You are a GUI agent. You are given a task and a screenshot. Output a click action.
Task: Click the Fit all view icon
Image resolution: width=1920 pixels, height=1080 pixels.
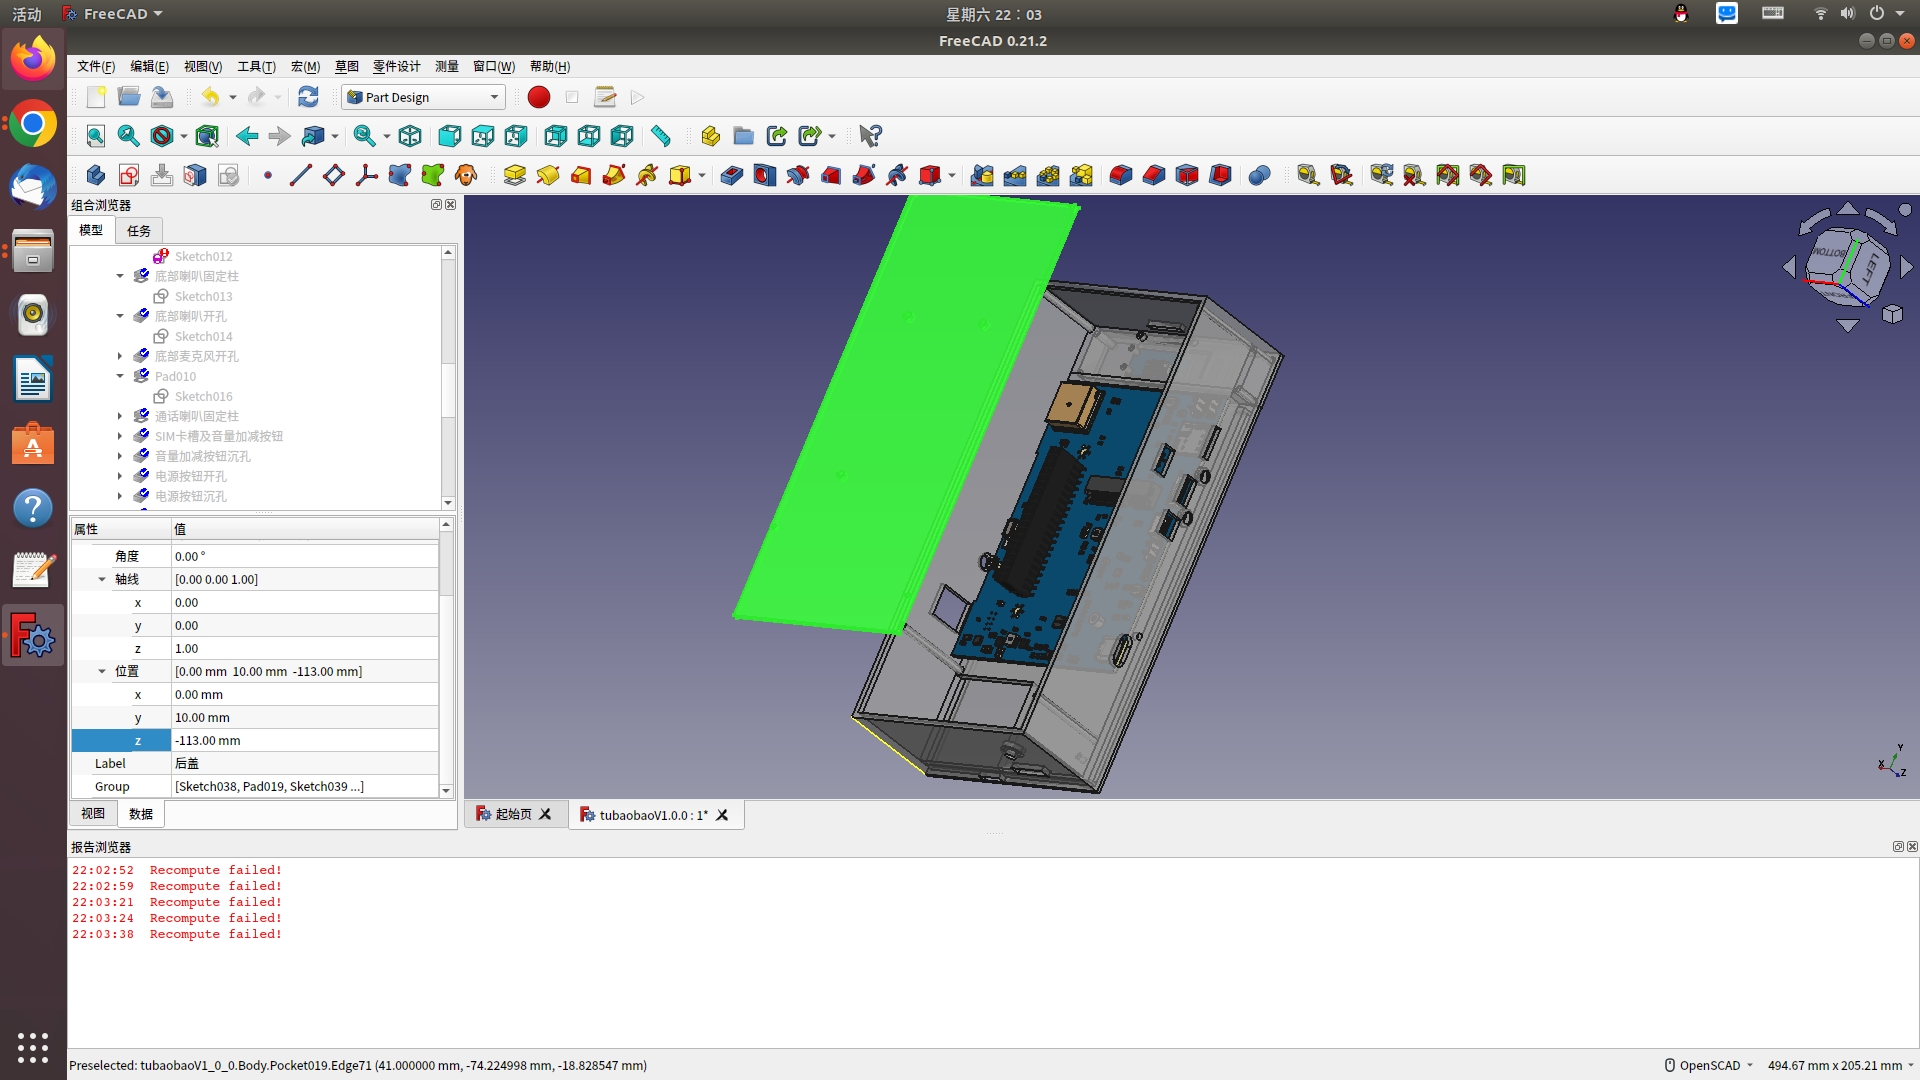click(x=95, y=136)
